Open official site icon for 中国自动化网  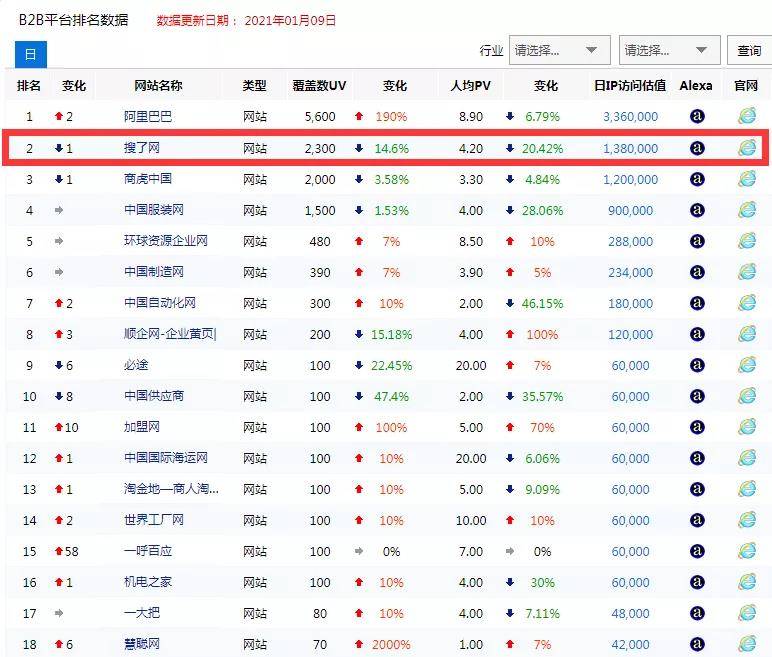click(x=747, y=302)
